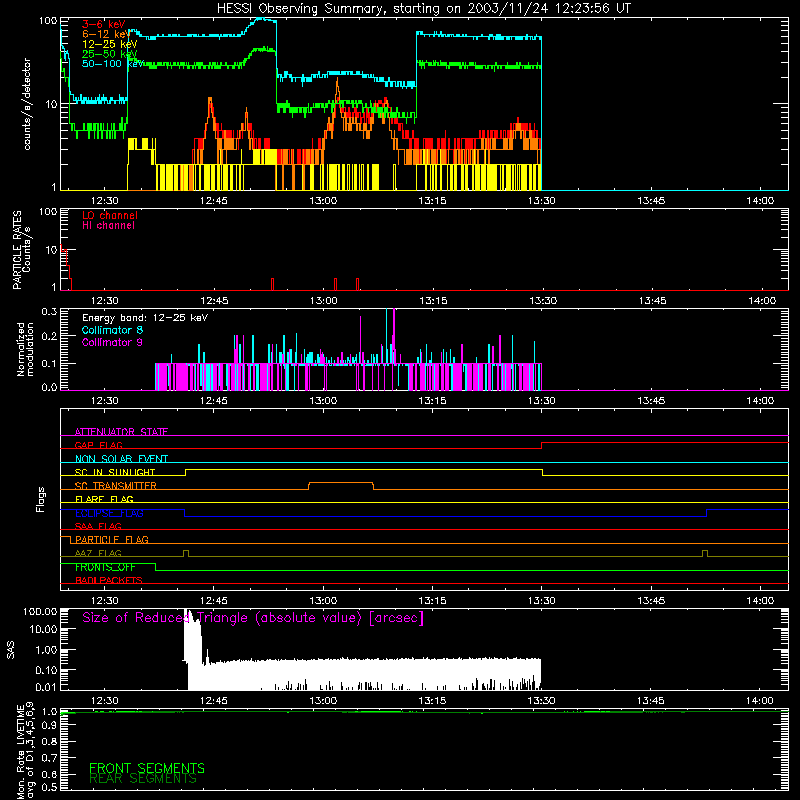Viewport: 800px width, 800px height.
Task: Click the 'Energy band: 12-25 keV' text
Action: click(x=144, y=318)
